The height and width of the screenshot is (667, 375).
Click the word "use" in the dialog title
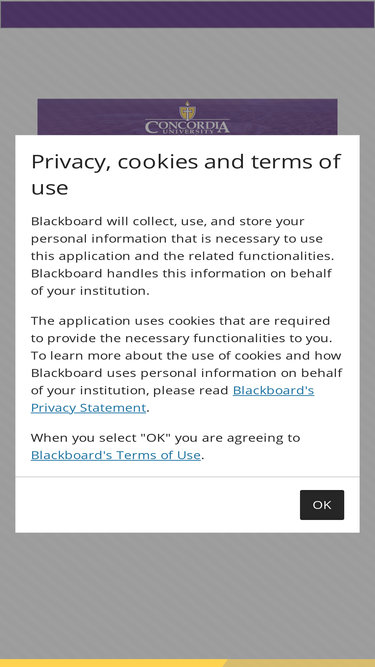tap(50, 188)
